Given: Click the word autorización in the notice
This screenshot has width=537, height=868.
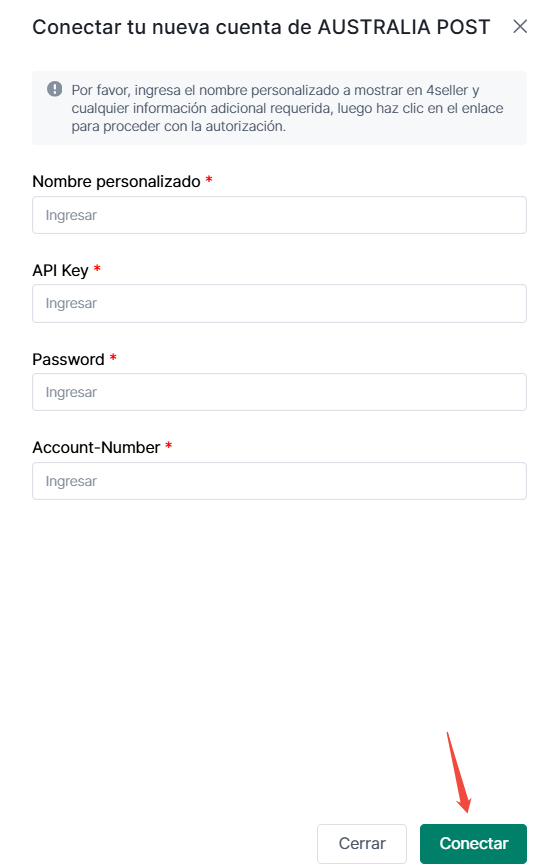Looking at the screenshot, I should point(245,127).
